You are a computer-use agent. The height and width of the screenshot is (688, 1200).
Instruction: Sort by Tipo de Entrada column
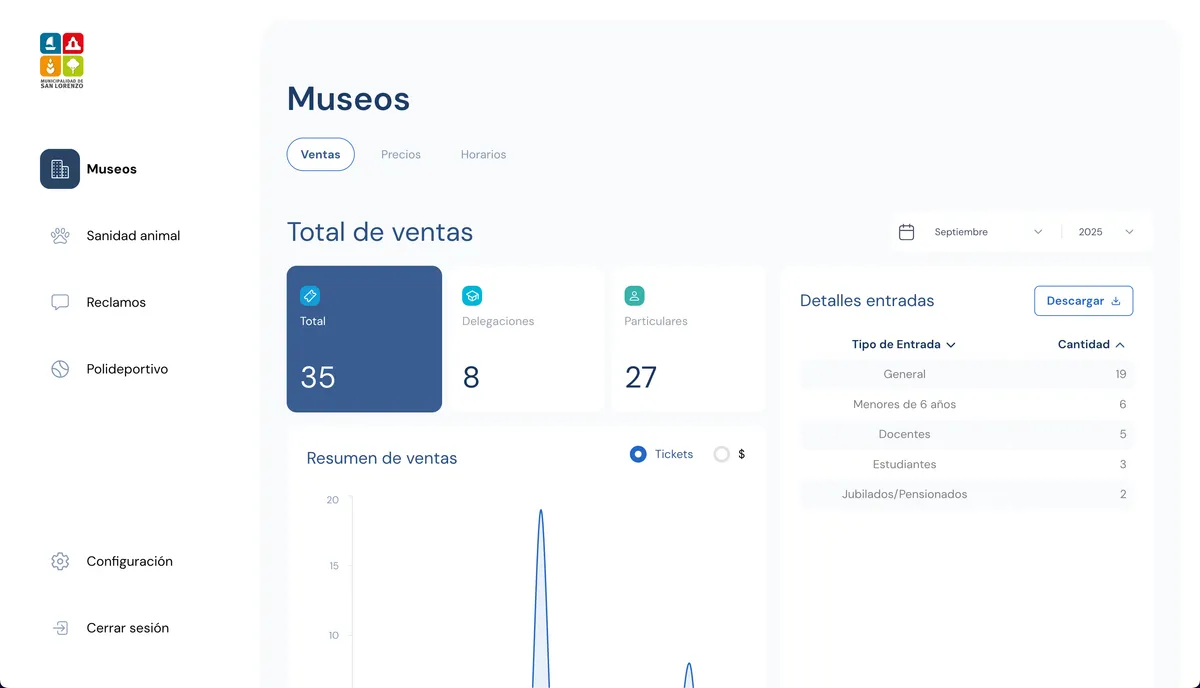pos(903,344)
